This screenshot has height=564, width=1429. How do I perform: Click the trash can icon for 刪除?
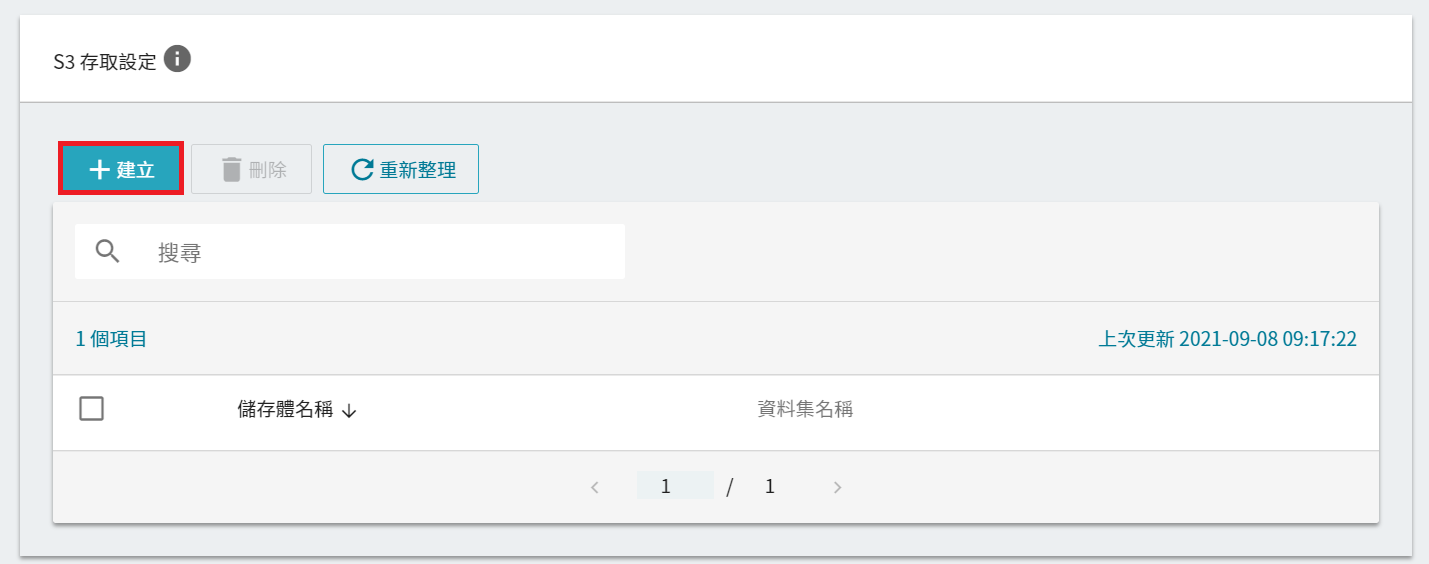tap(232, 170)
